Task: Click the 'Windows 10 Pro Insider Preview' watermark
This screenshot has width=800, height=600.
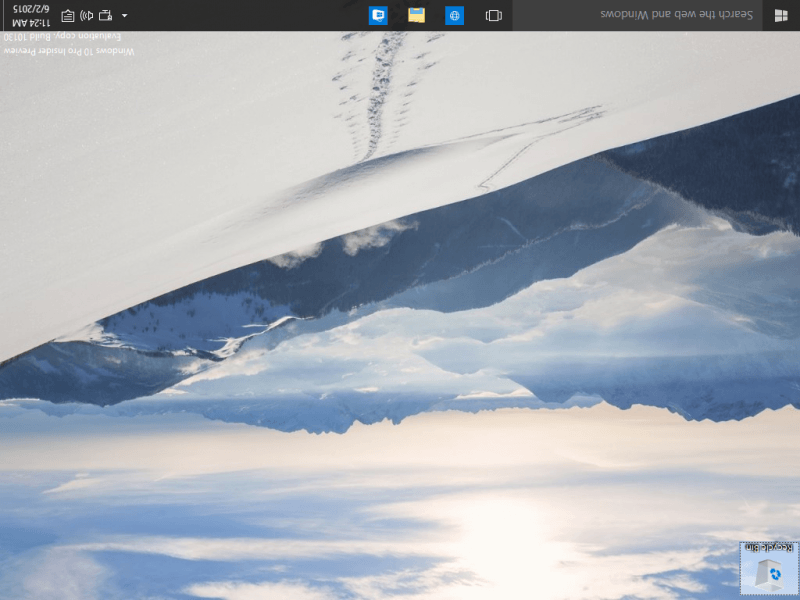Action: [x=70, y=50]
